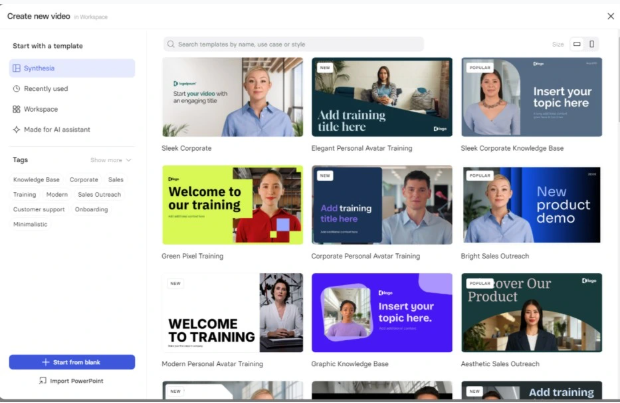Open Workspace templates
The height and width of the screenshot is (403, 620).
72,109
